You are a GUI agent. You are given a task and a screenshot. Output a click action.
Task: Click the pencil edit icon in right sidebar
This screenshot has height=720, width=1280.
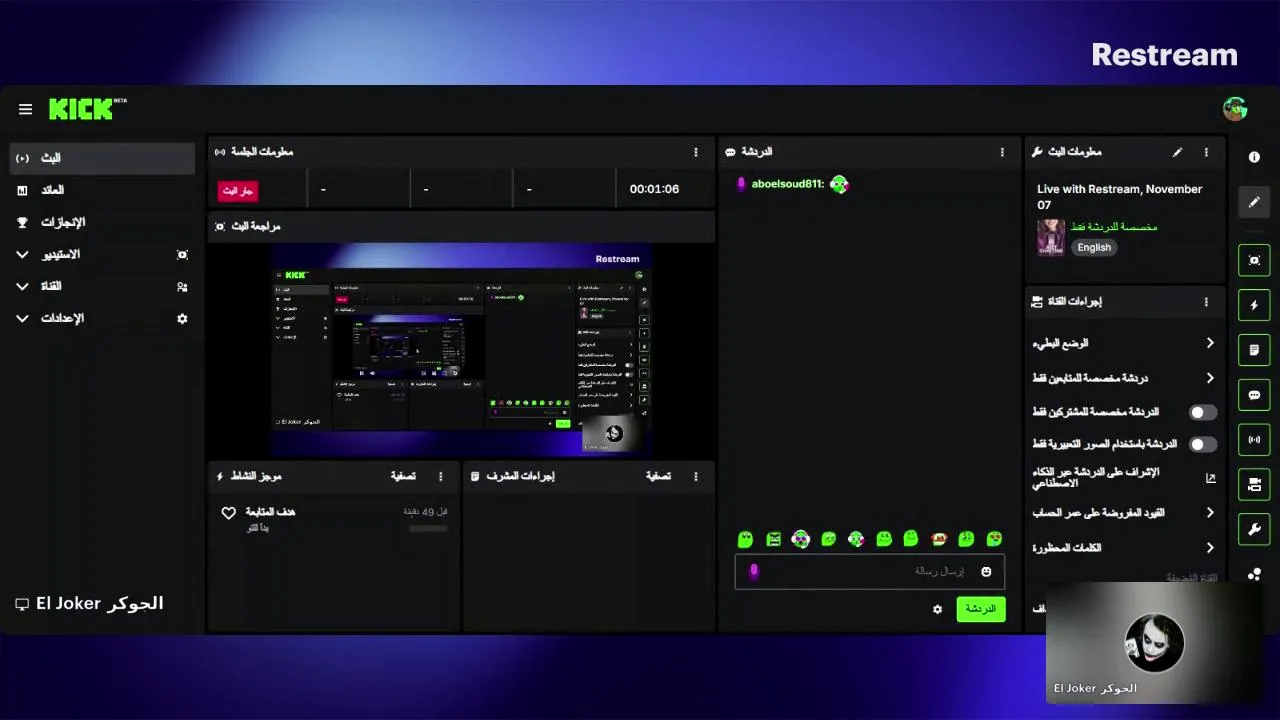coord(1254,202)
